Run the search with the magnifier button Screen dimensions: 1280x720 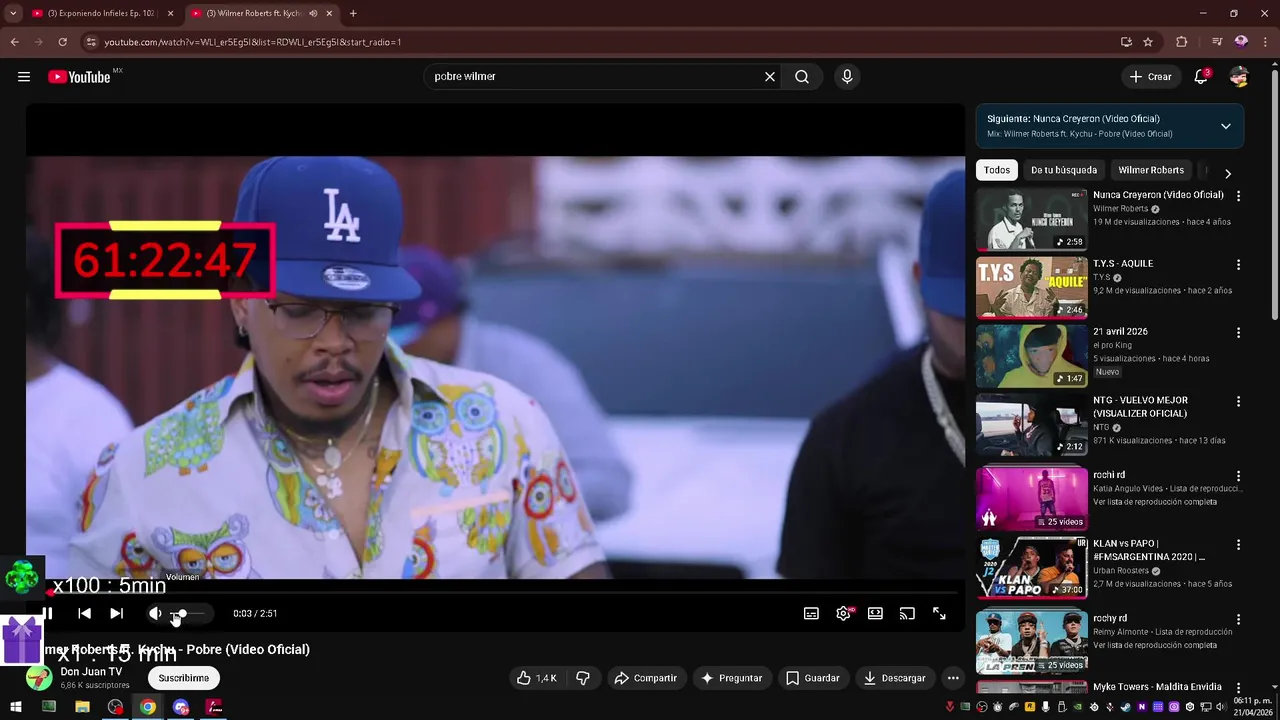click(802, 77)
